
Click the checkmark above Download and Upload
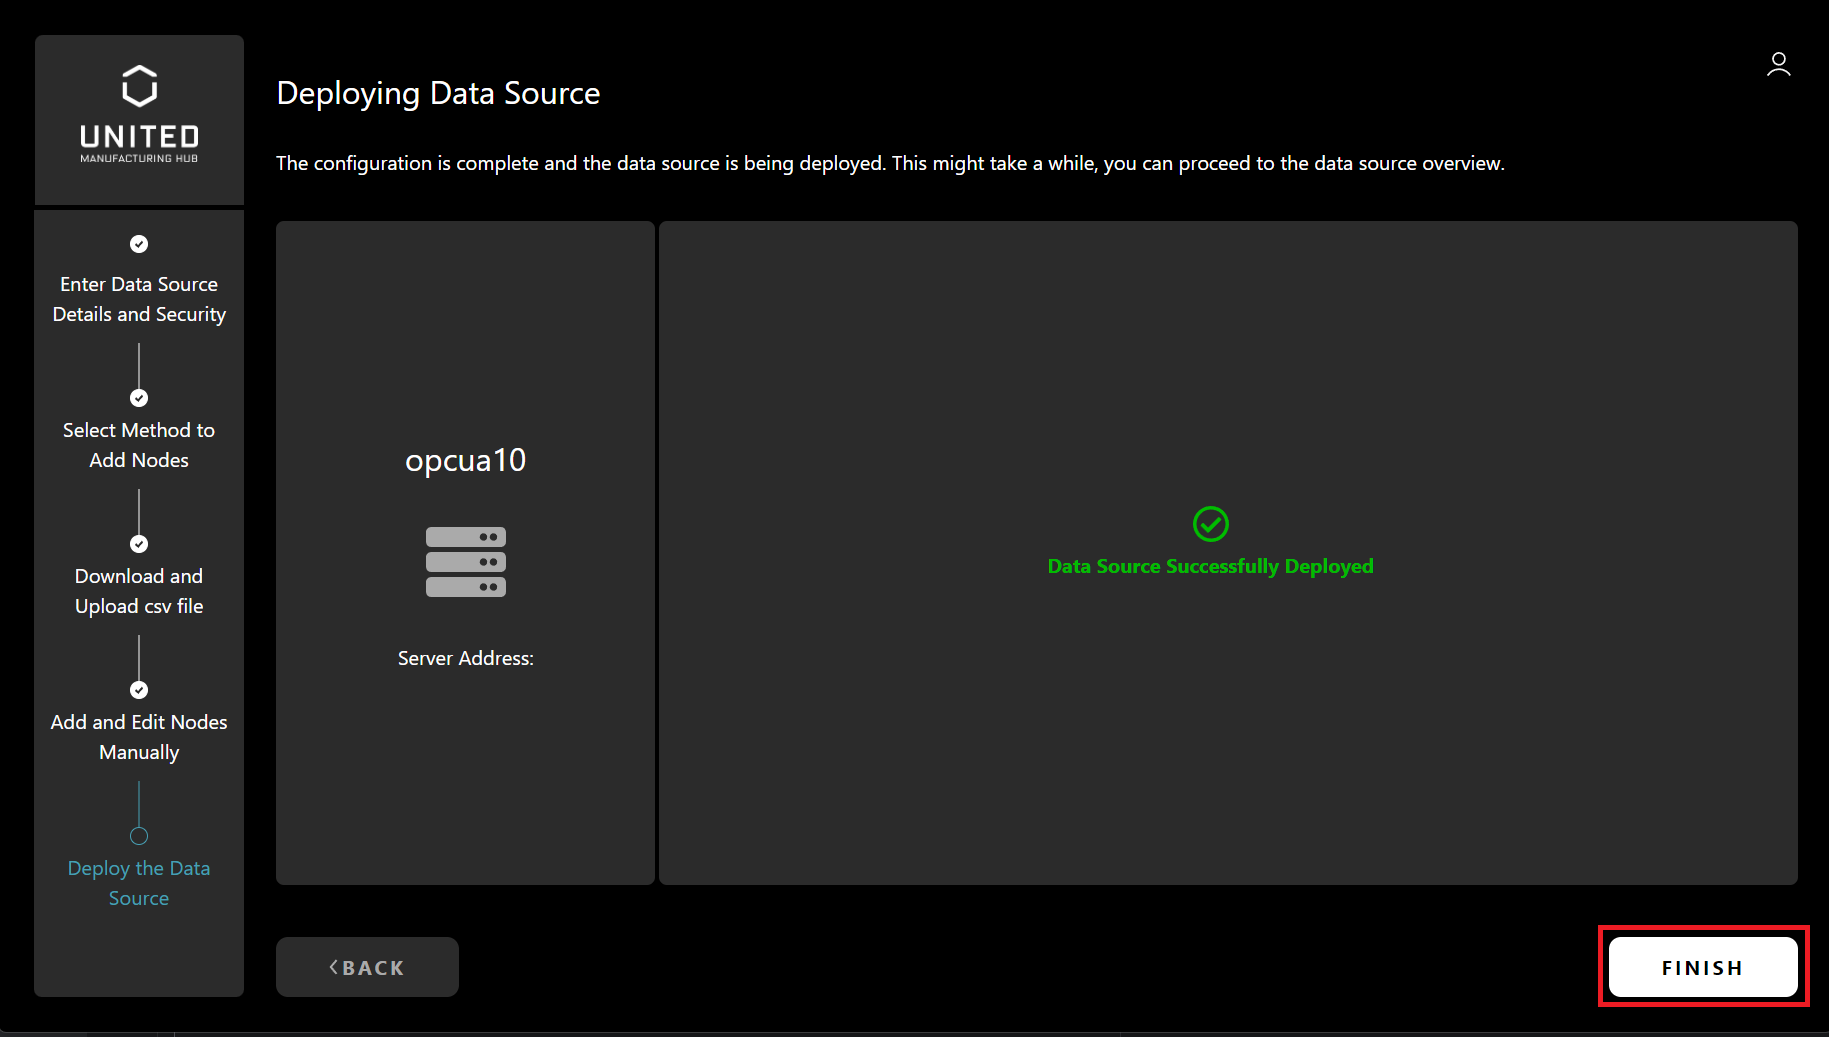tap(139, 544)
